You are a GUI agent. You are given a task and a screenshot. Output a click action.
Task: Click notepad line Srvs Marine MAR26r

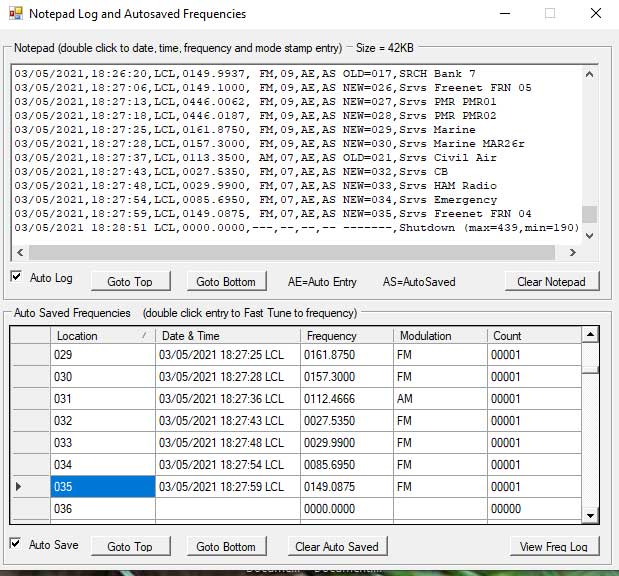click(270, 144)
